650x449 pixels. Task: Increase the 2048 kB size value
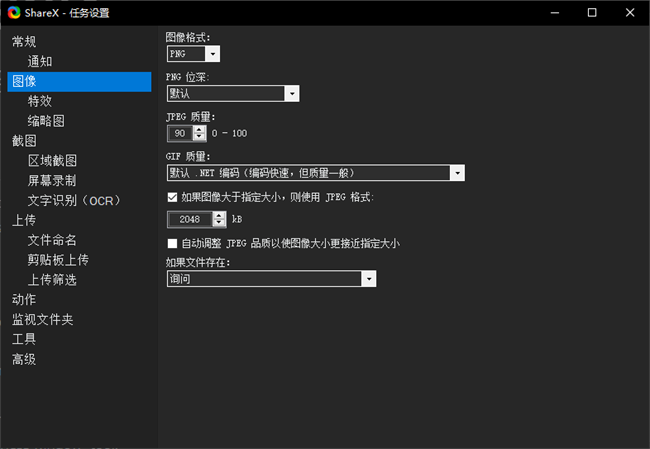[219, 214]
